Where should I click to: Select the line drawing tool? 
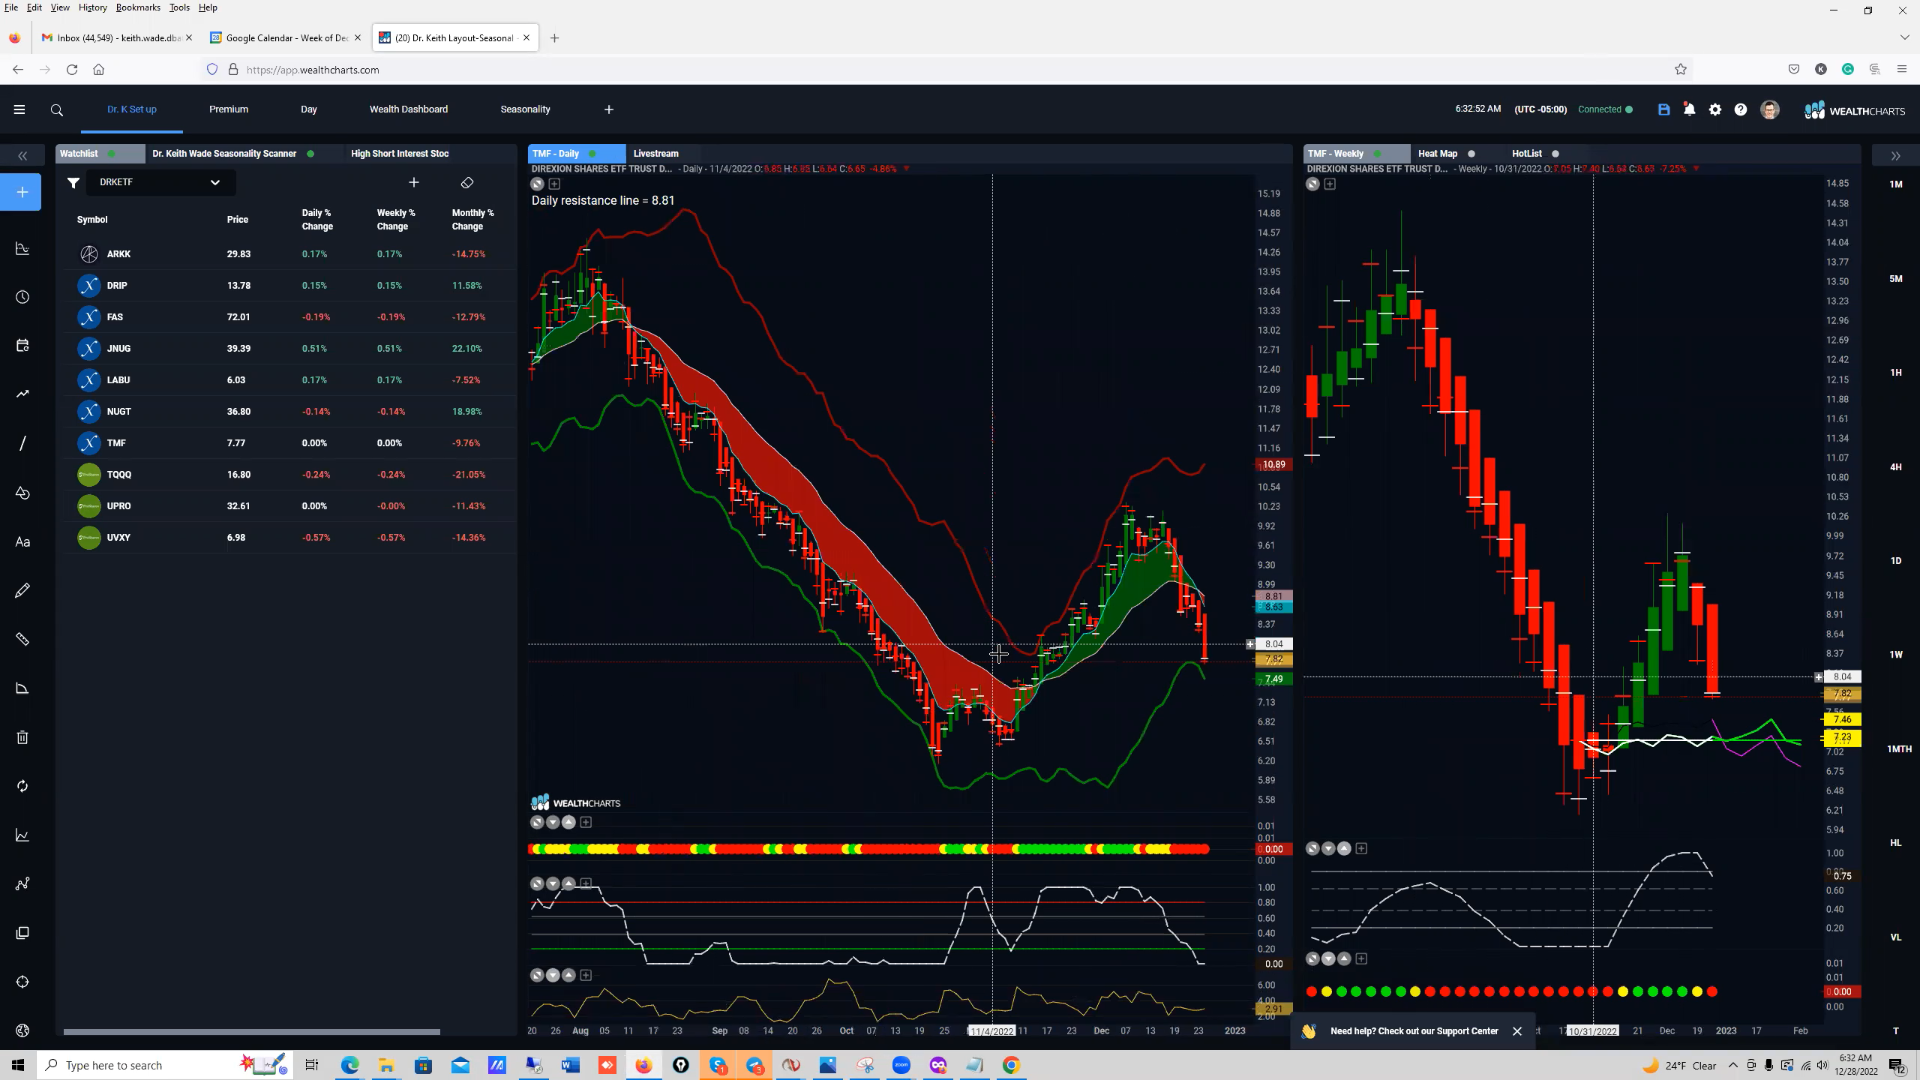coord(22,443)
